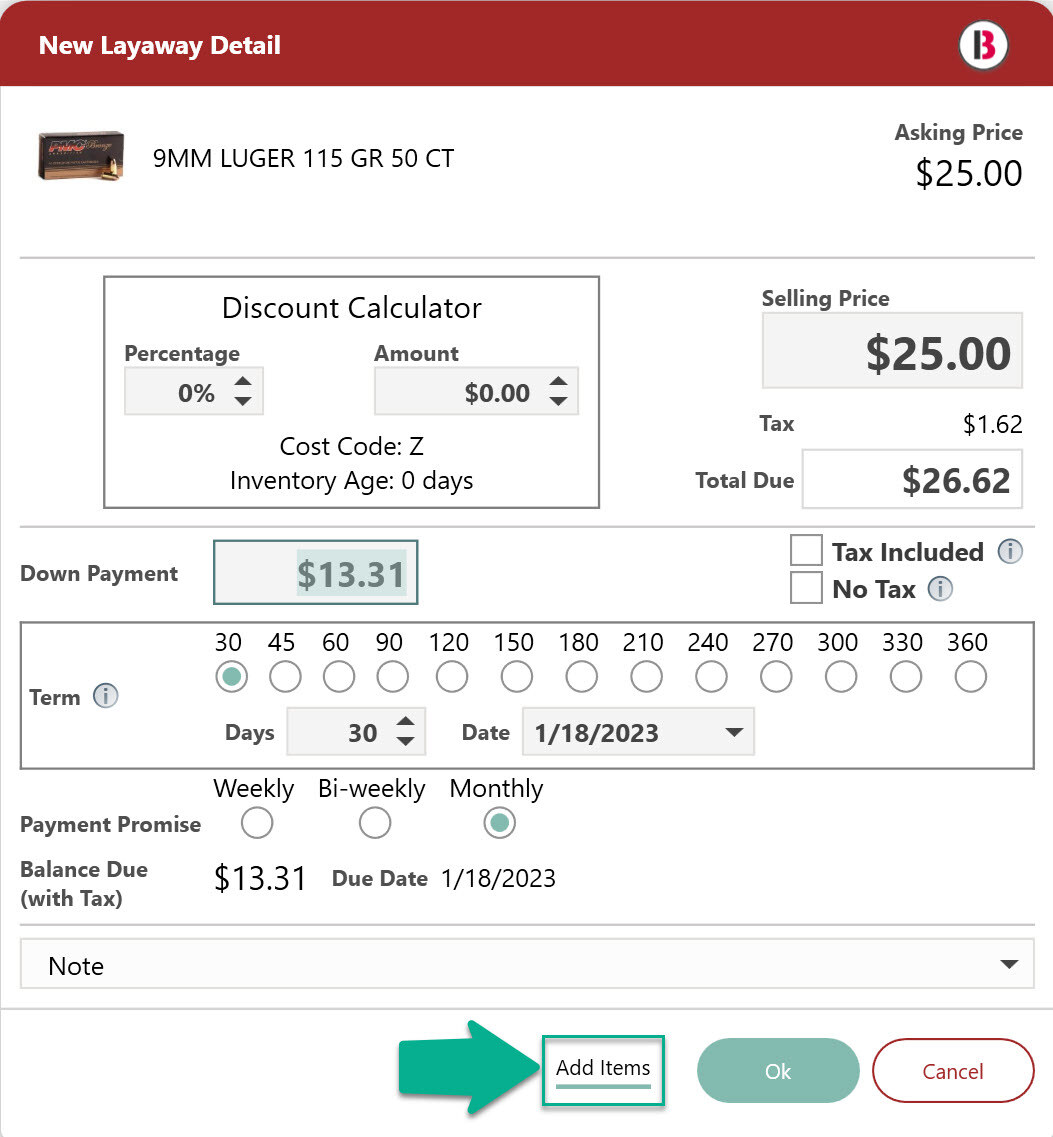
Task: Select the 360 day term option
Action: coord(969,677)
